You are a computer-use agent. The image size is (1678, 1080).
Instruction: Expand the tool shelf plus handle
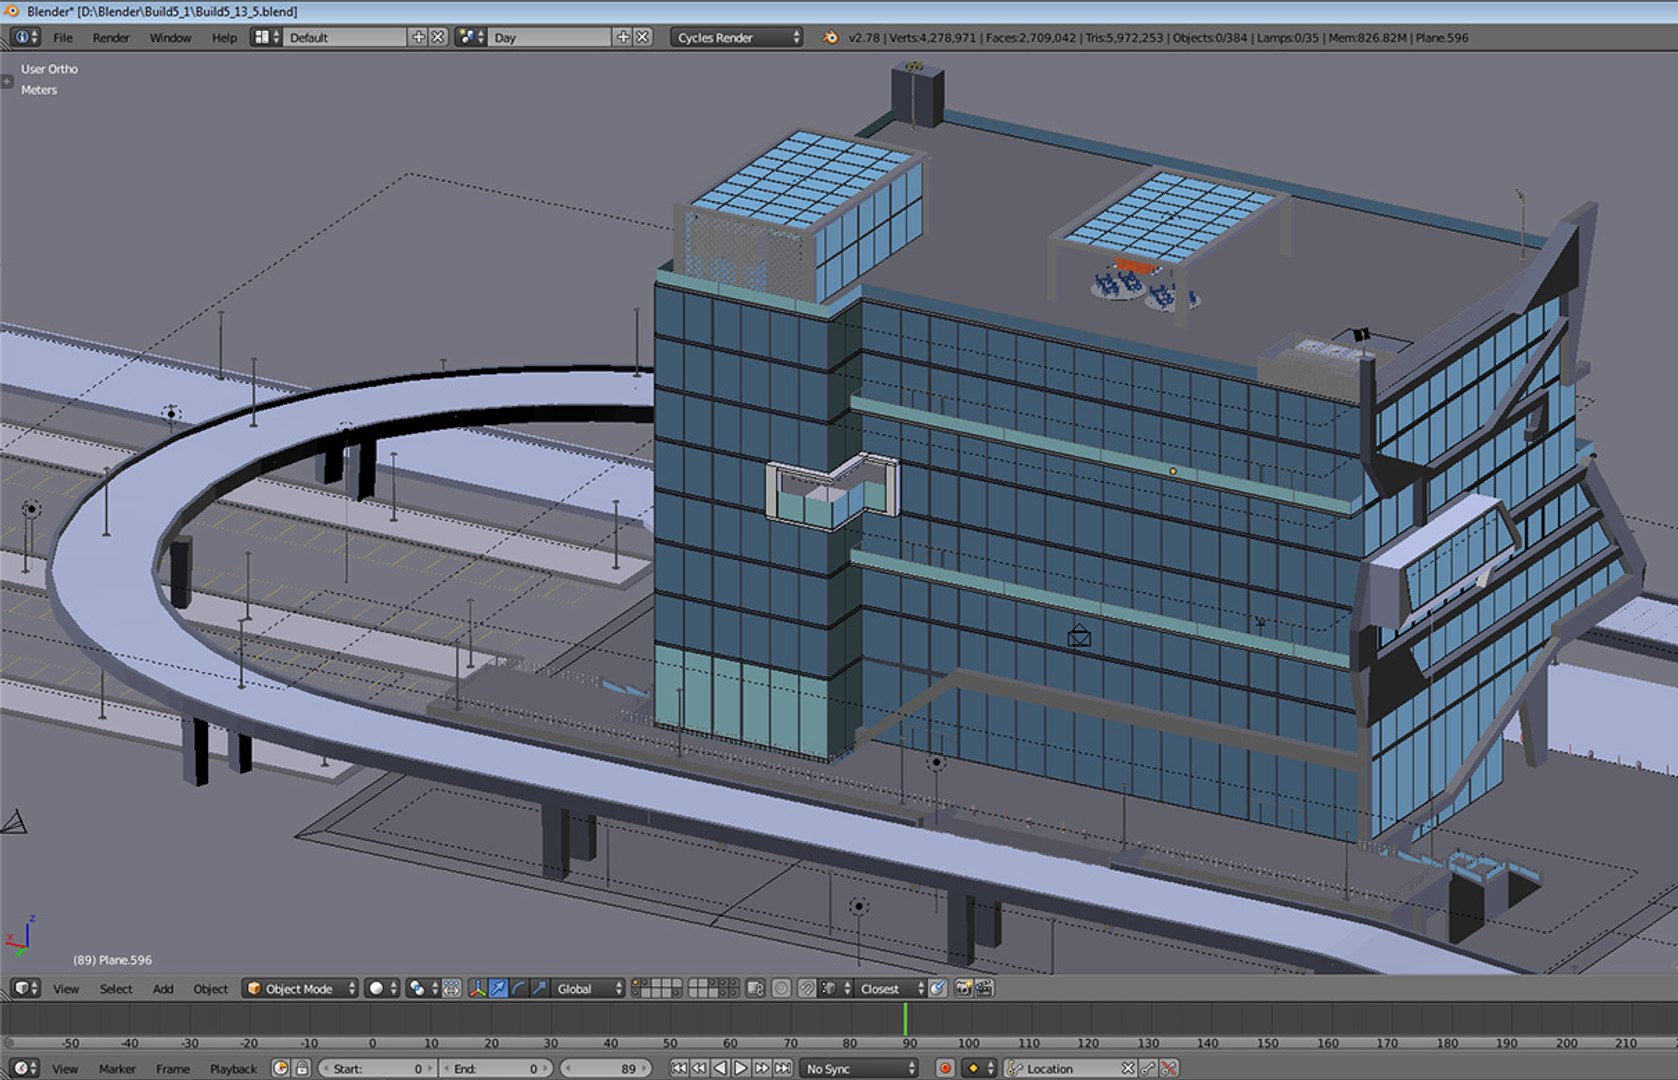(7, 81)
